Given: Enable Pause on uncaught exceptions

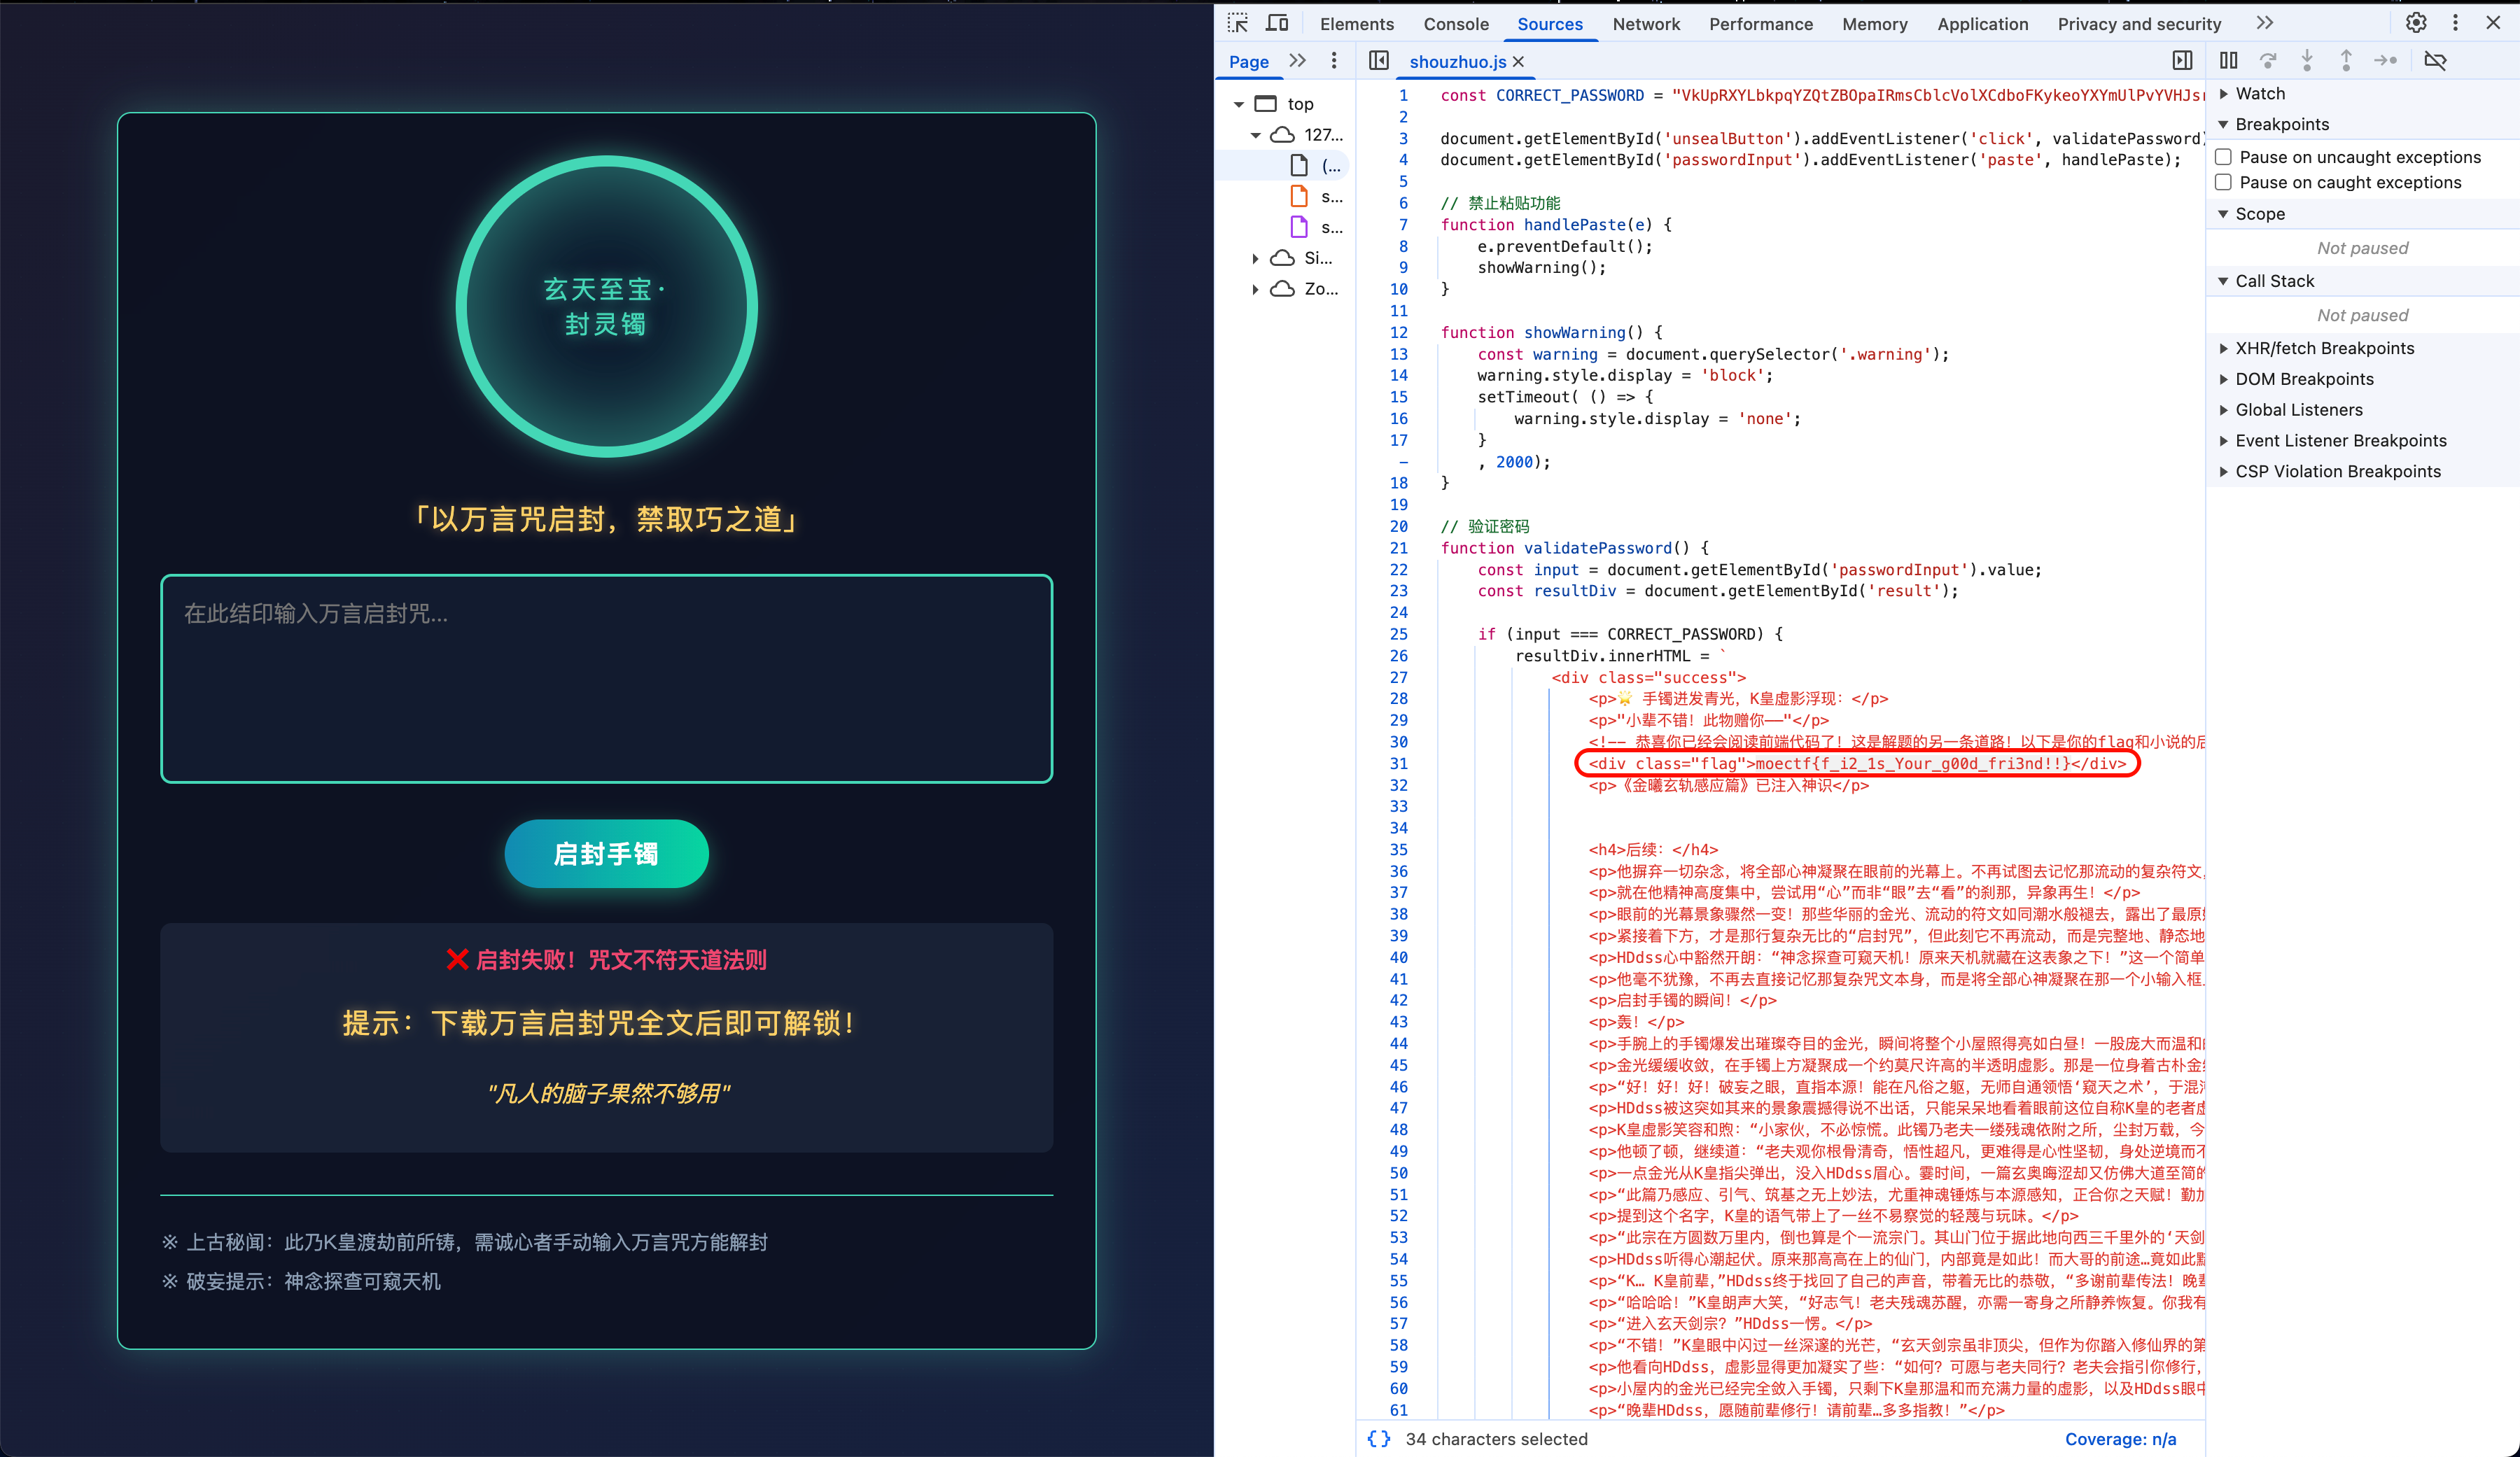Looking at the screenshot, I should pyautogui.click(x=2224, y=157).
